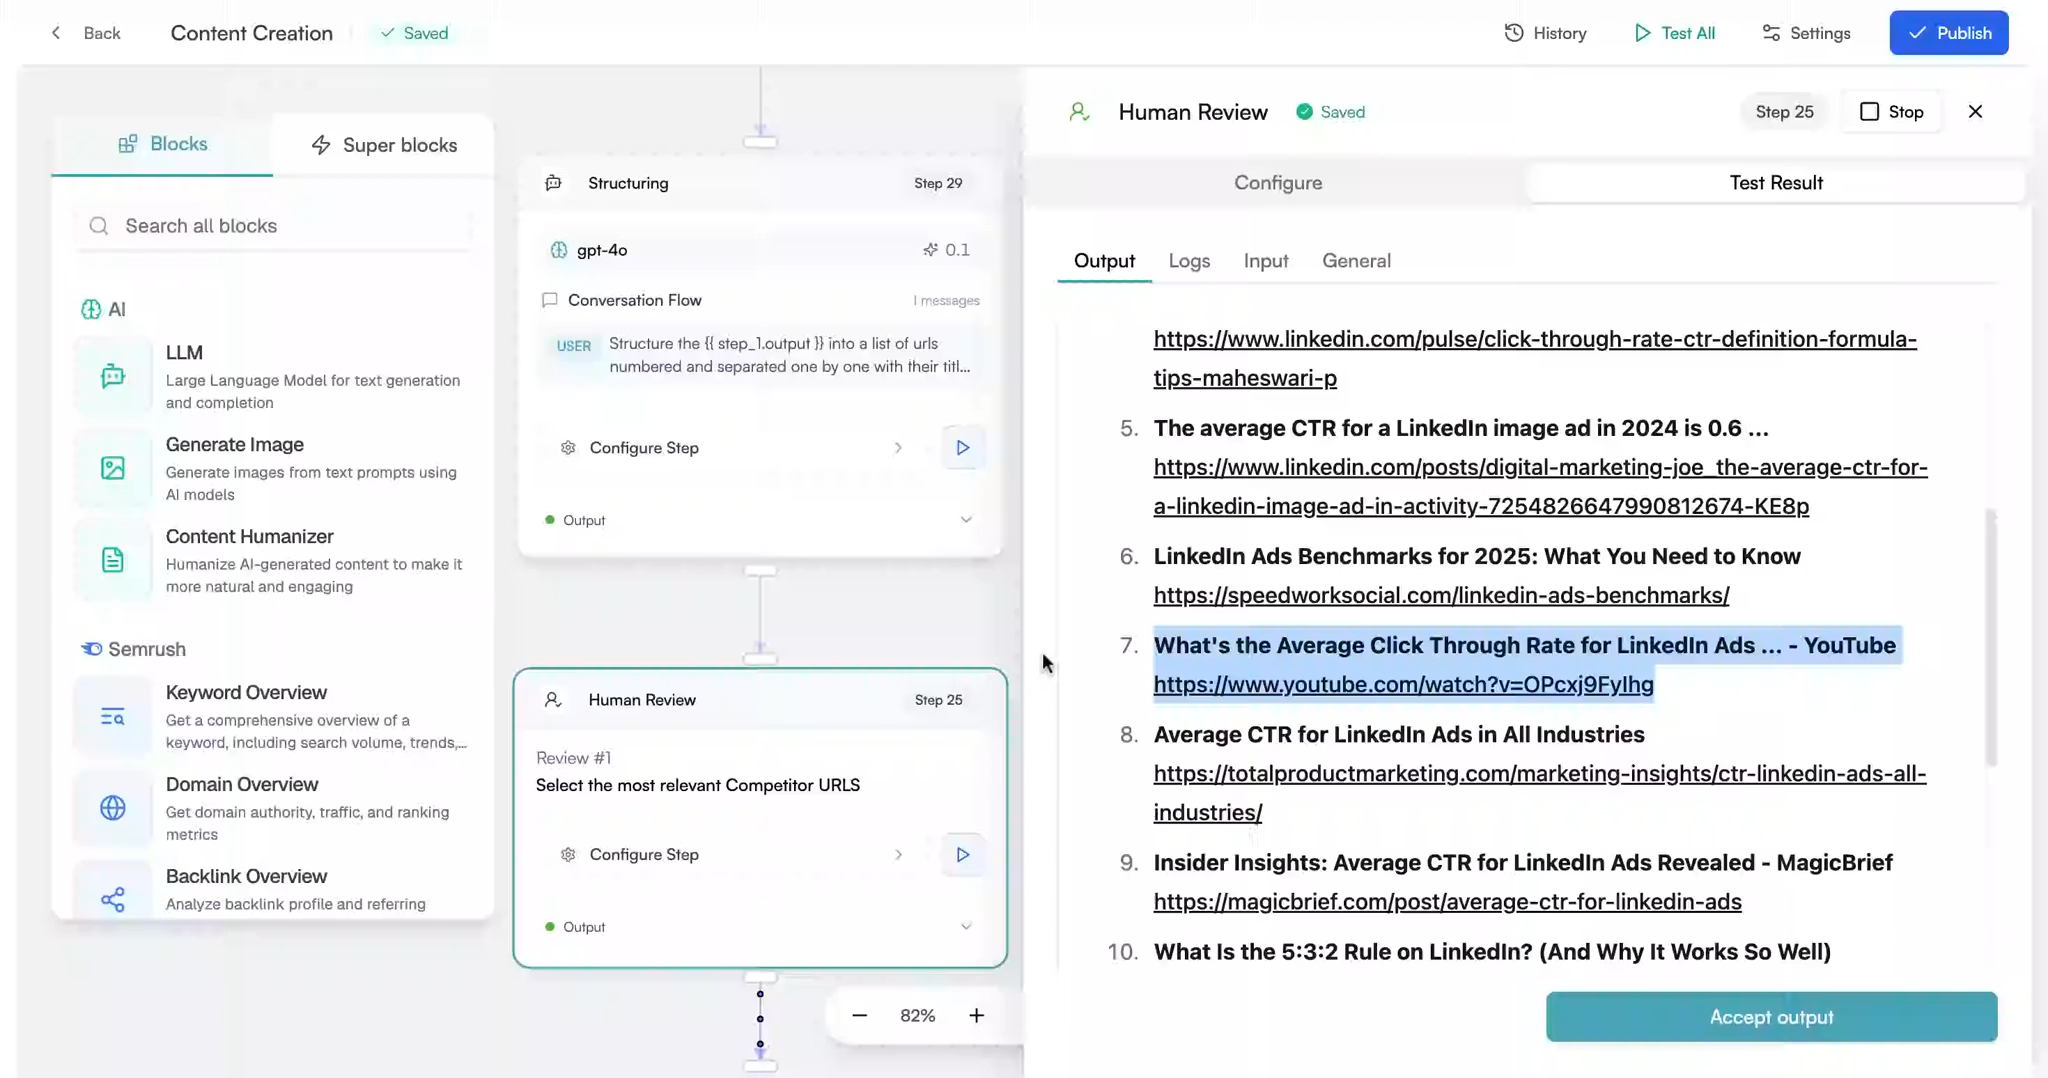Image resolution: width=2048 pixels, height=1078 pixels.
Task: Click the Search all blocks field
Action: point(273,226)
